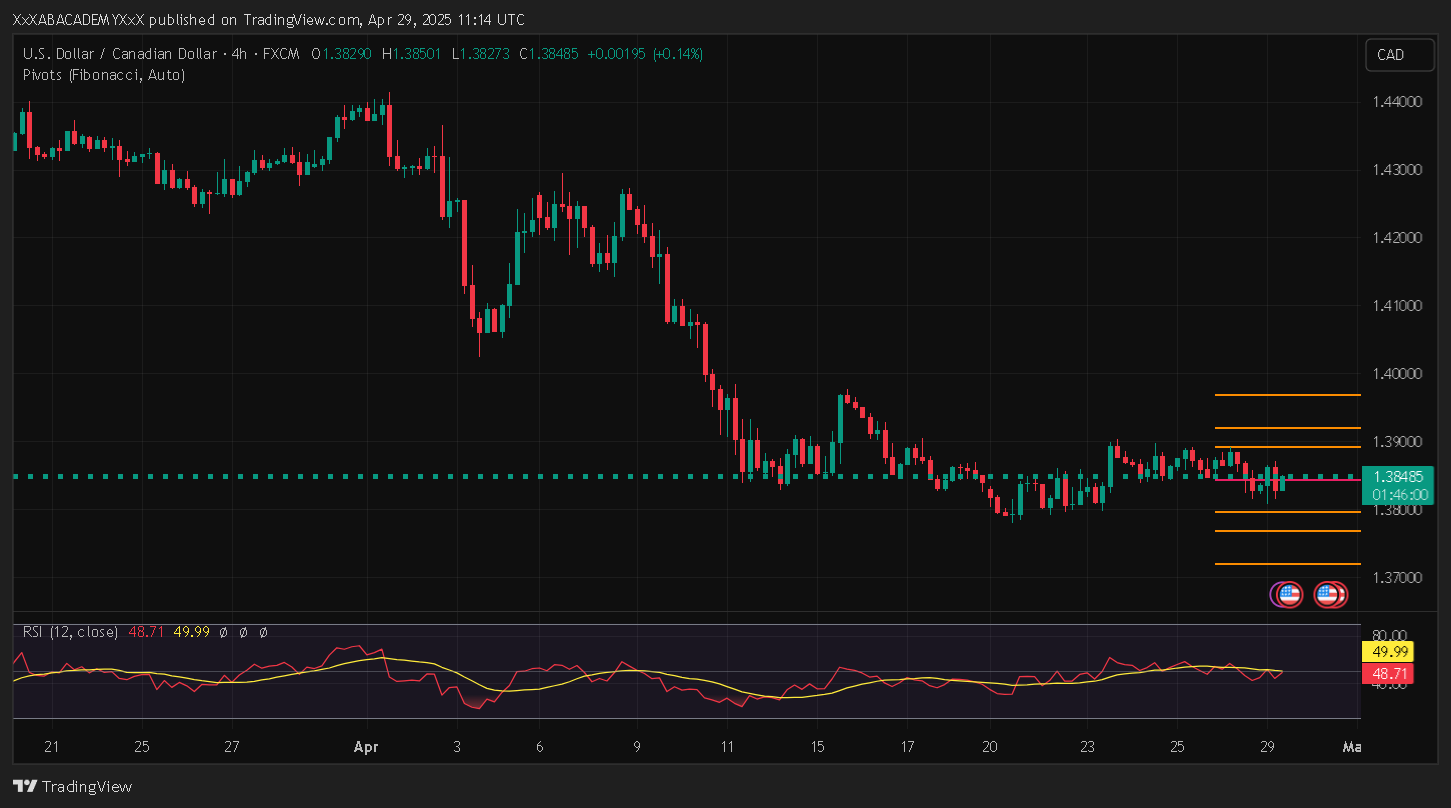Click the 1.44000 price axis label

[x=1396, y=102]
